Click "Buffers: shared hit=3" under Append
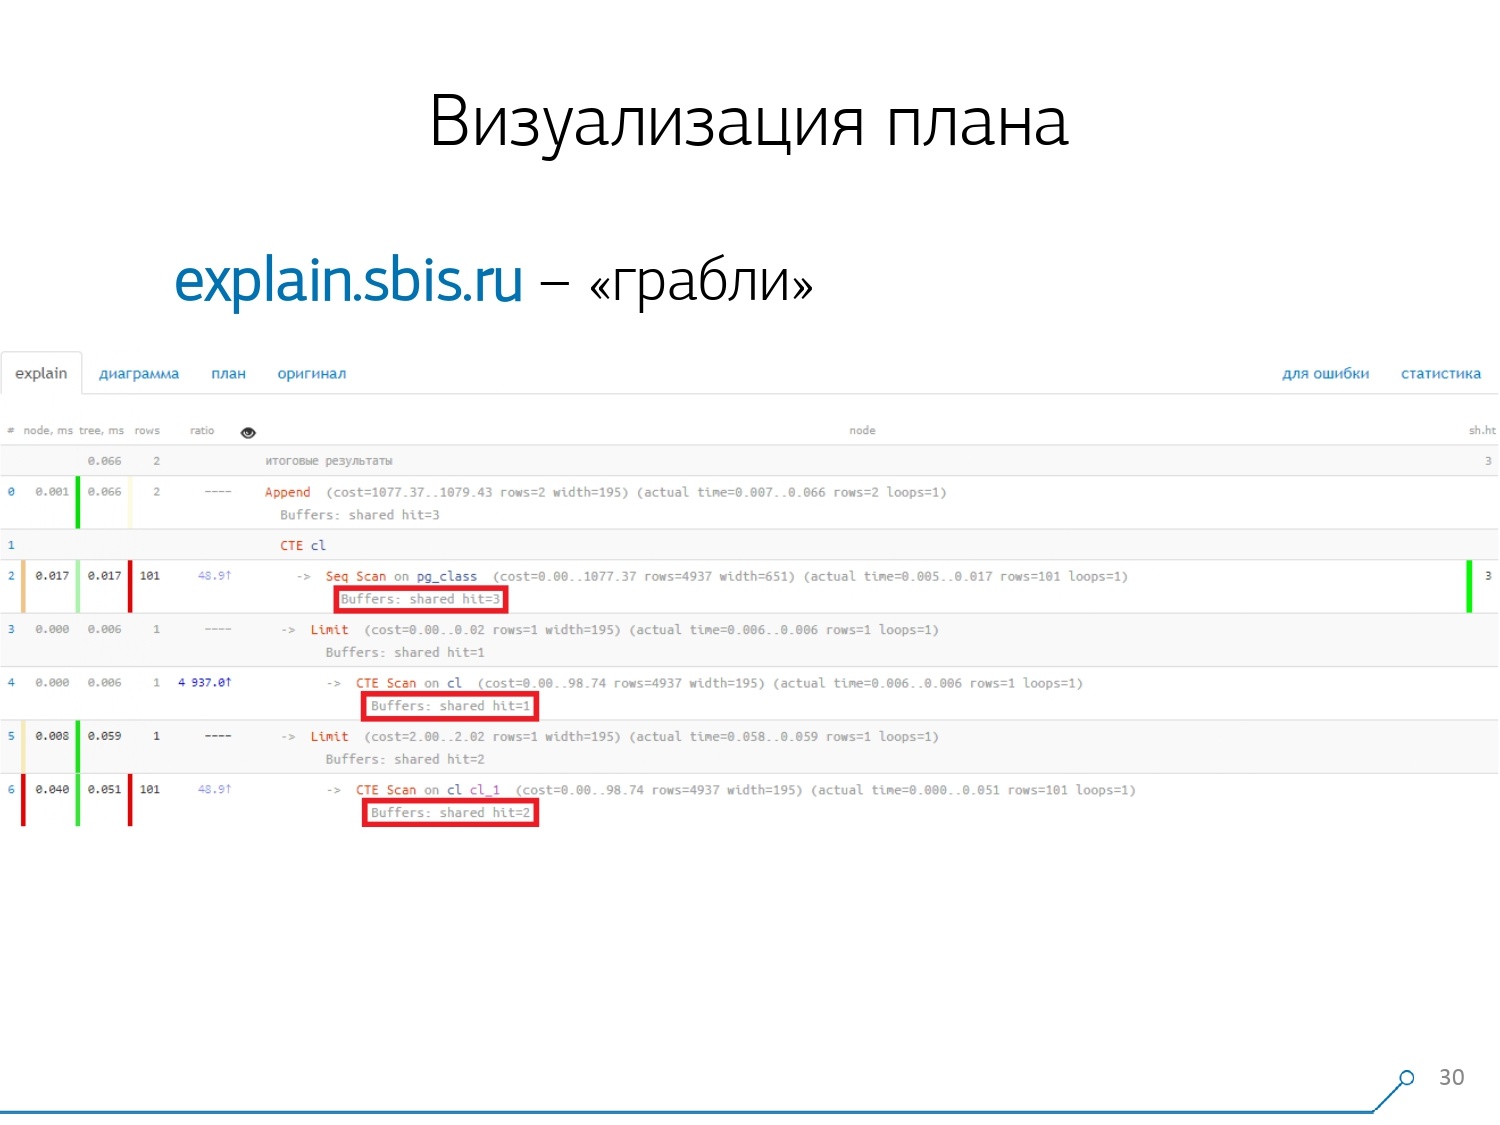This screenshot has width=1500, height=1125. 360,515
